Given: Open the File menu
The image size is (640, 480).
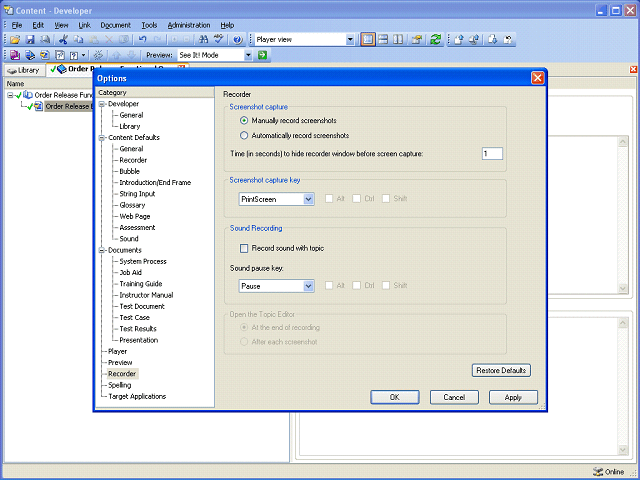Looking at the screenshot, I should 16,25.
